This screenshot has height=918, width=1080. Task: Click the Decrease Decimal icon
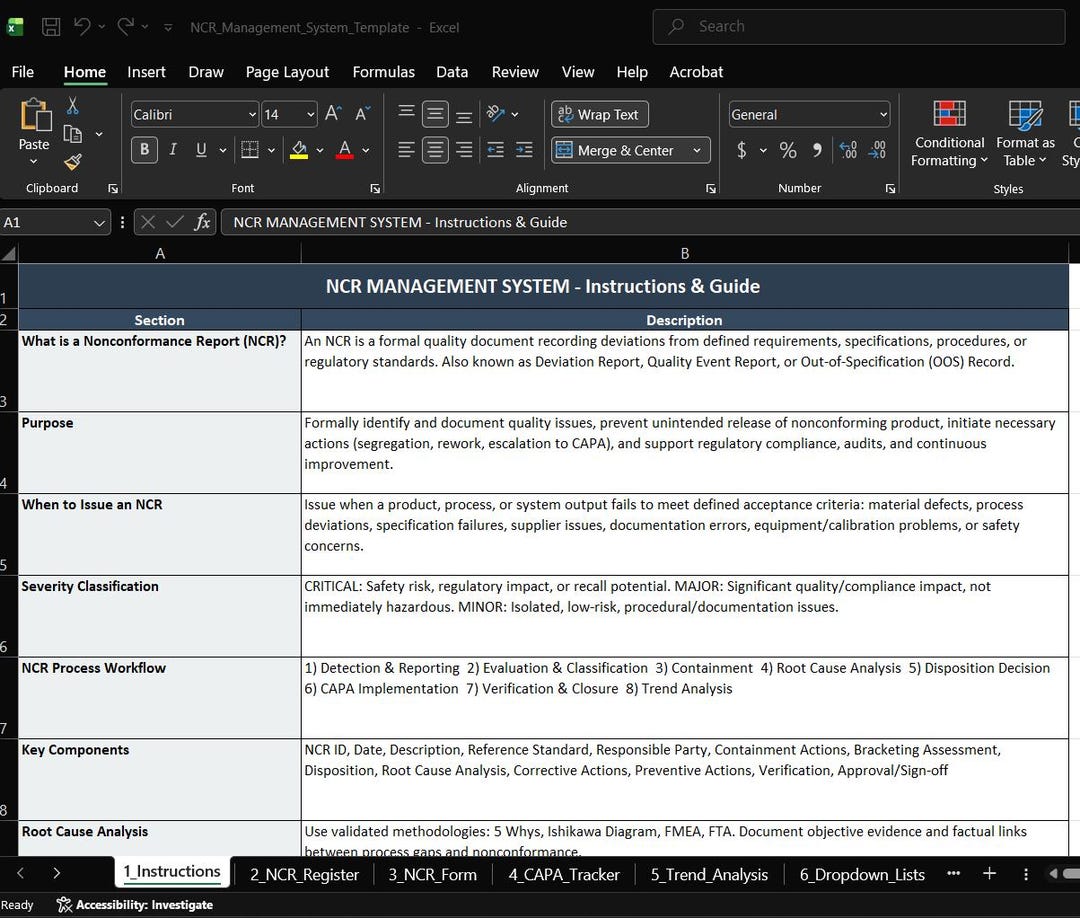coord(878,149)
